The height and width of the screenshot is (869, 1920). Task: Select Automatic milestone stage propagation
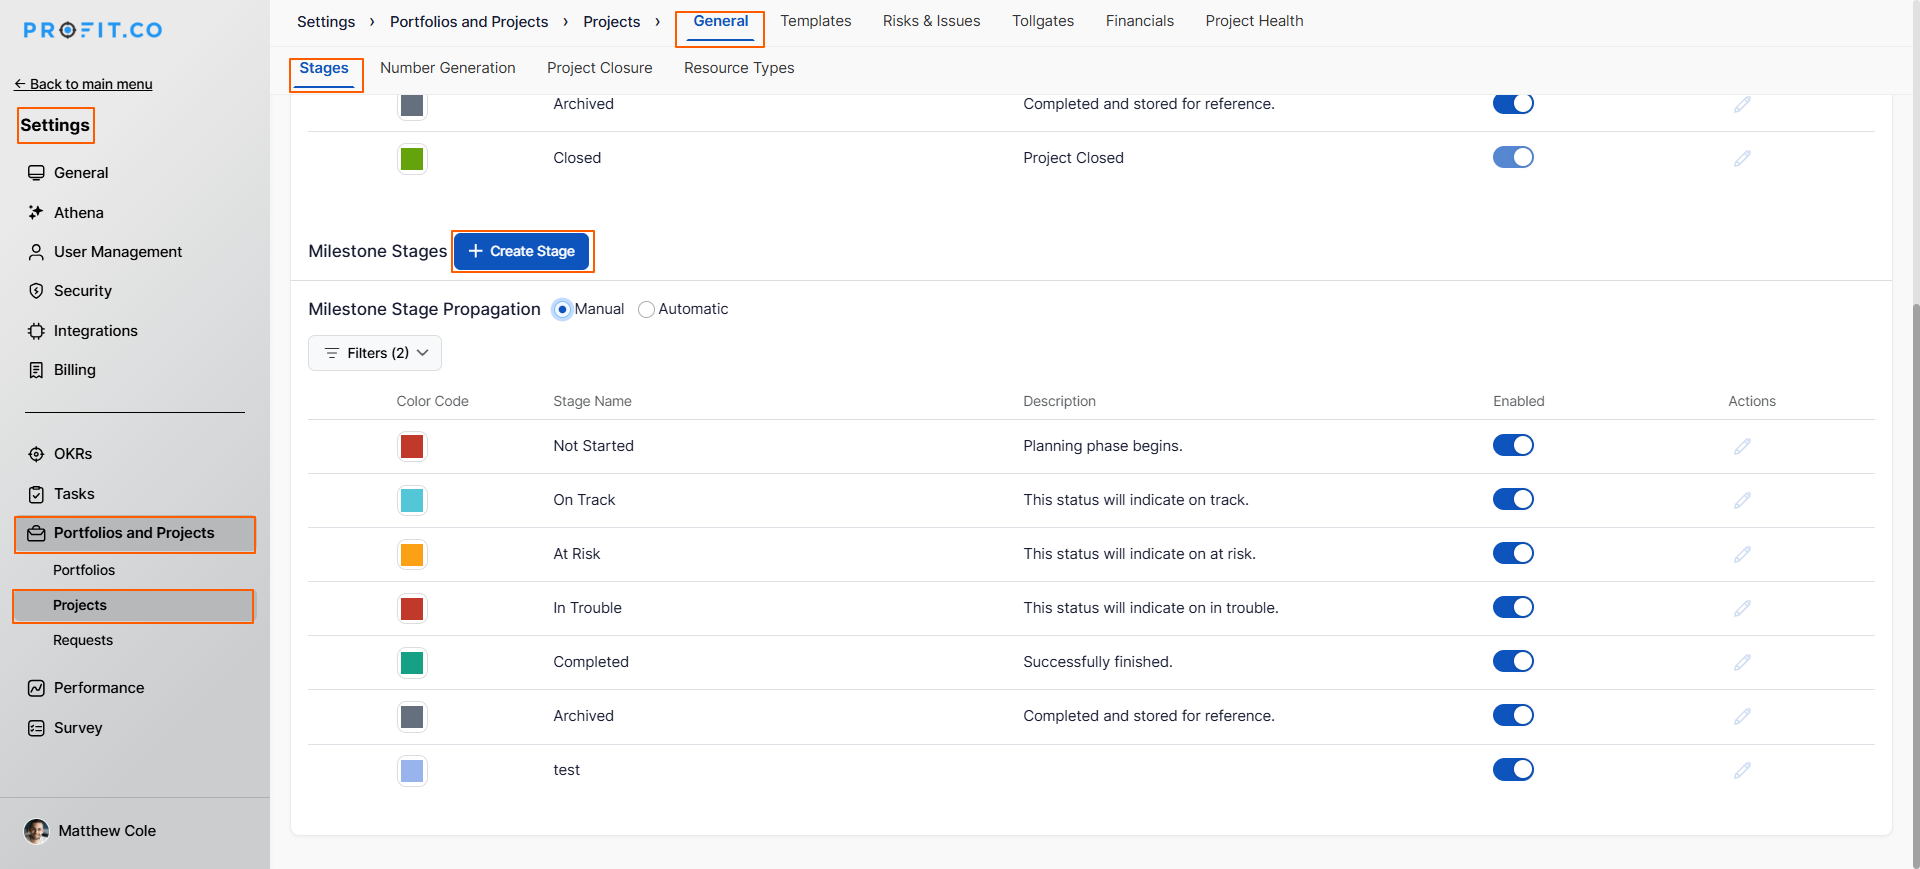[647, 310]
